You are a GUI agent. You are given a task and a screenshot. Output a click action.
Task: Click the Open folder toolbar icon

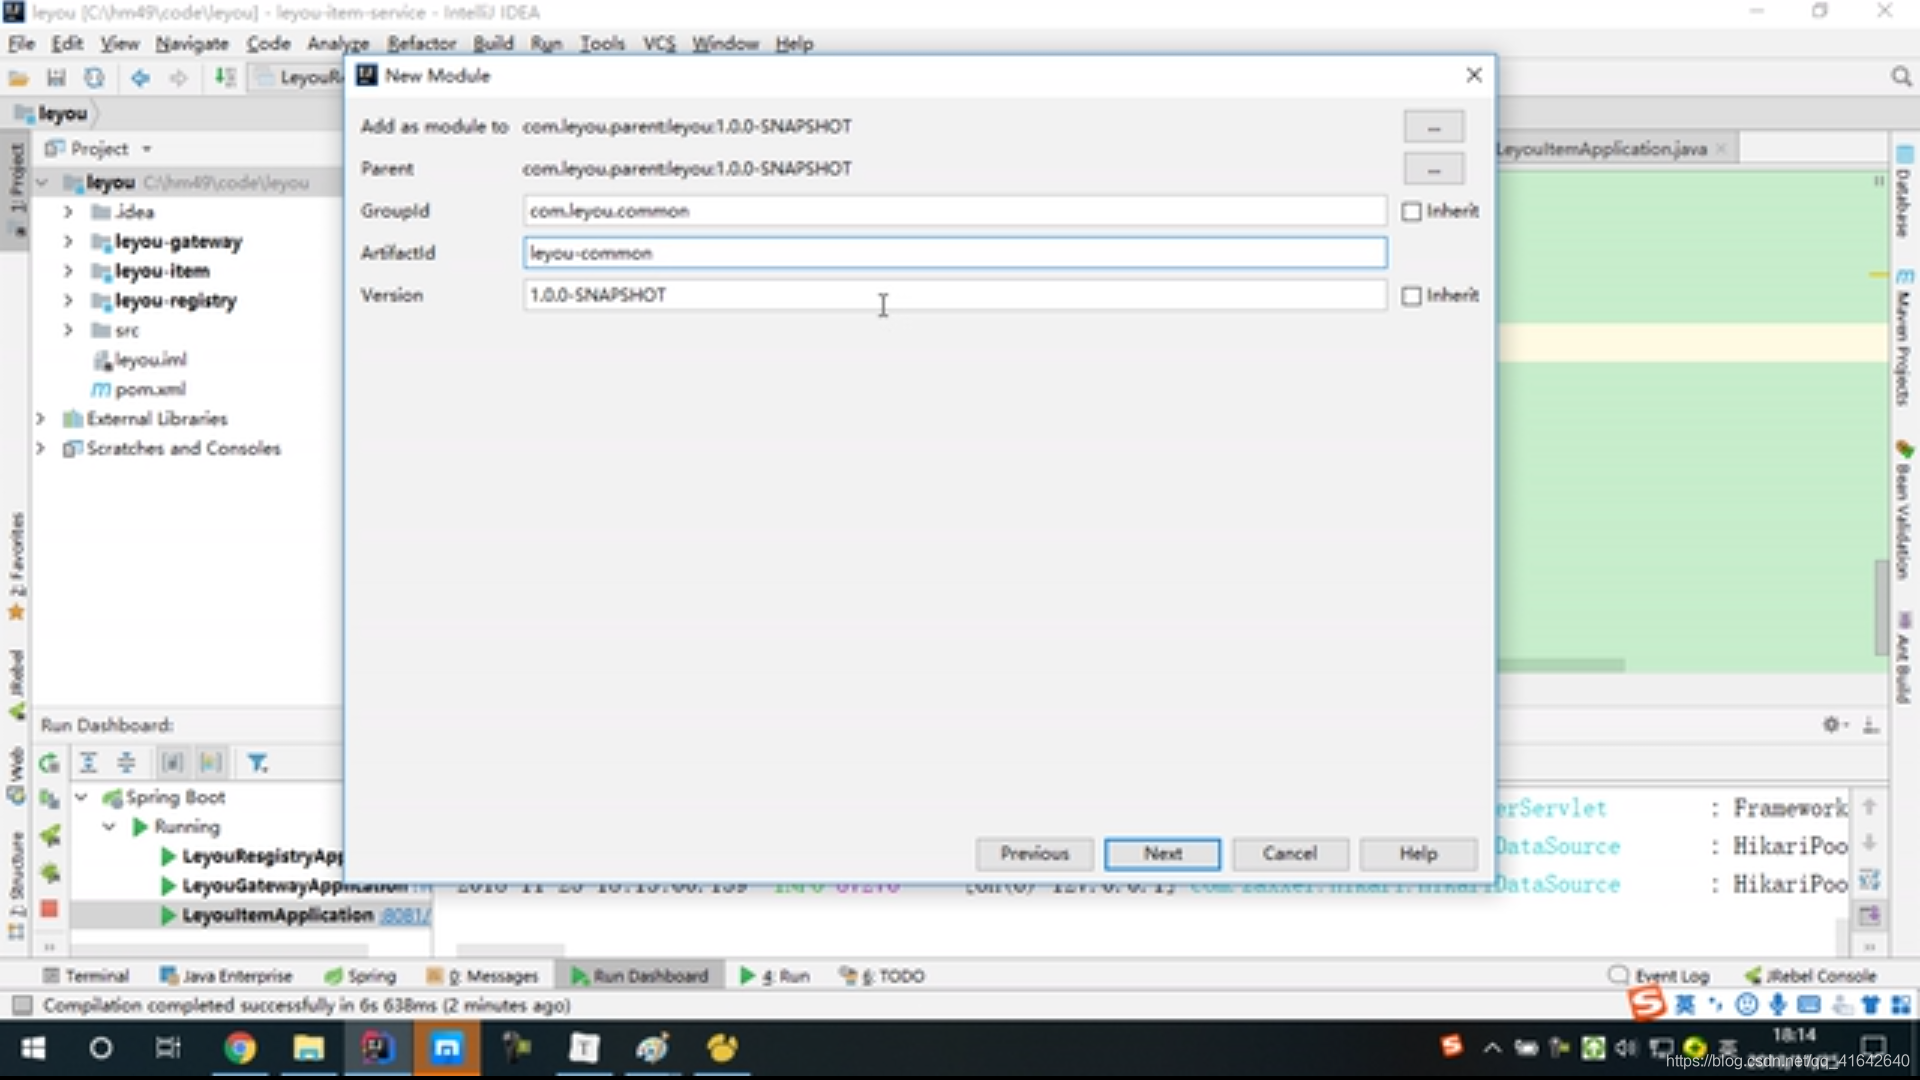(x=18, y=78)
